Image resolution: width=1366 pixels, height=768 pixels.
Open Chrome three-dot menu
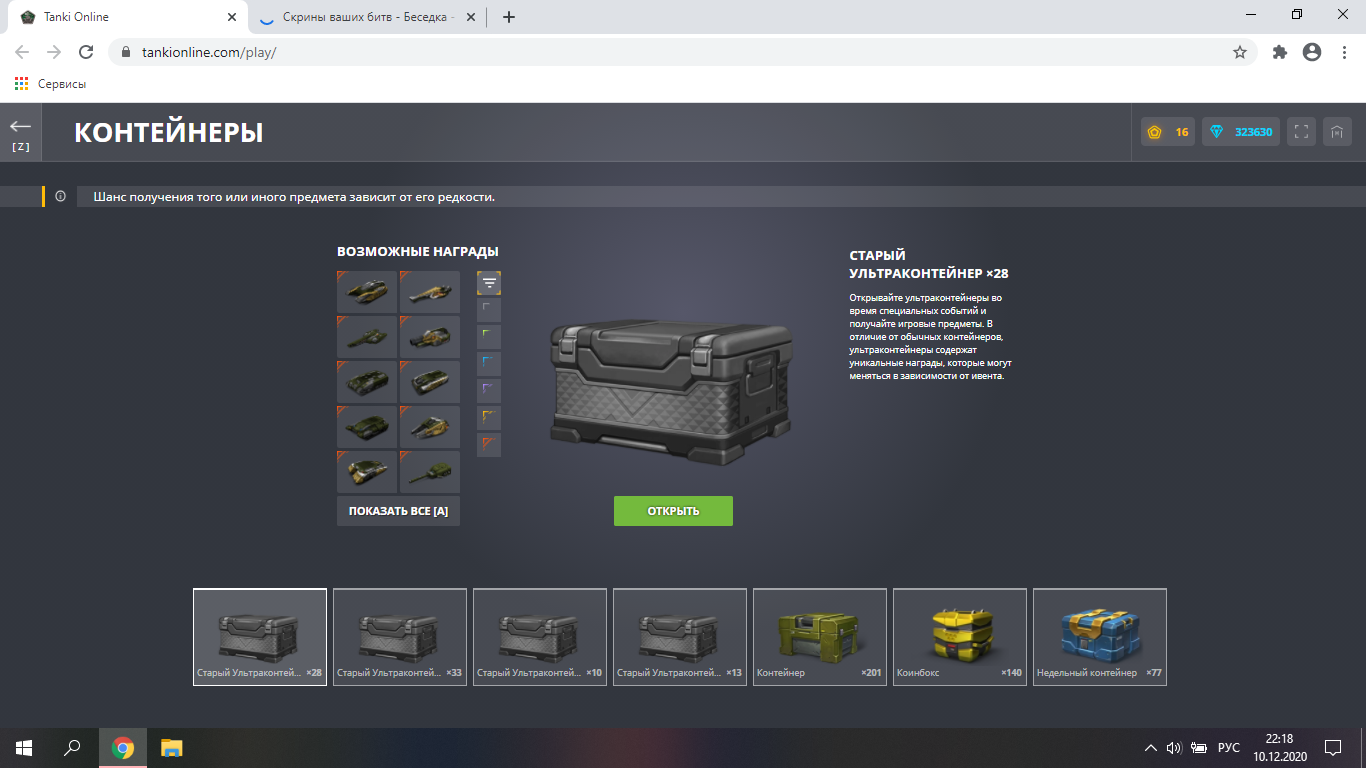point(1344,52)
